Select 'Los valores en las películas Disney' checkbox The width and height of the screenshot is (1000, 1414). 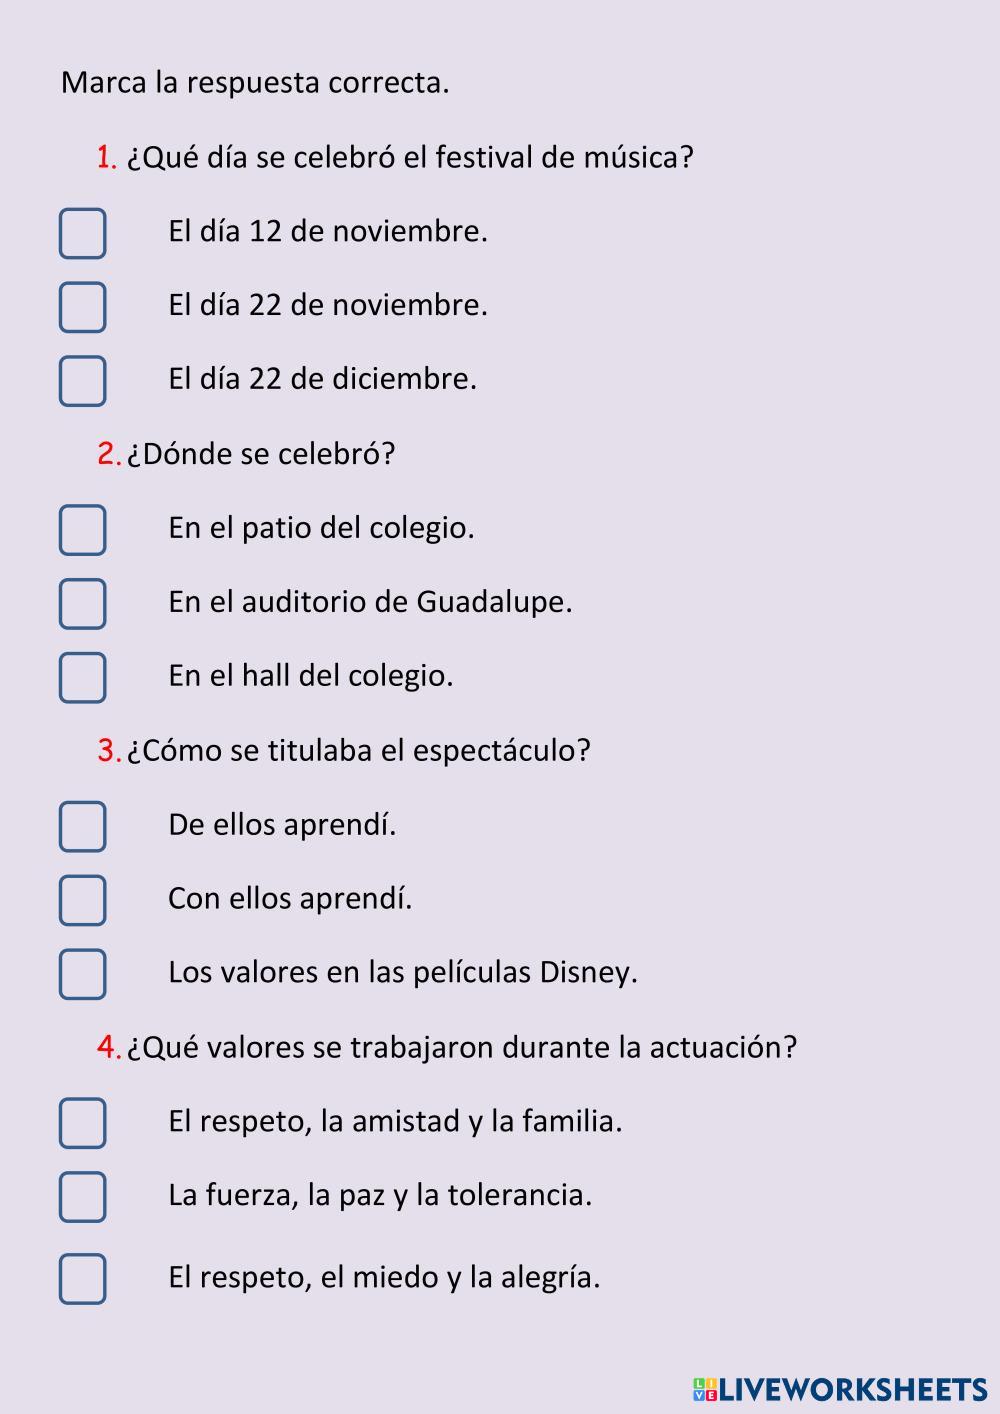(x=82, y=975)
